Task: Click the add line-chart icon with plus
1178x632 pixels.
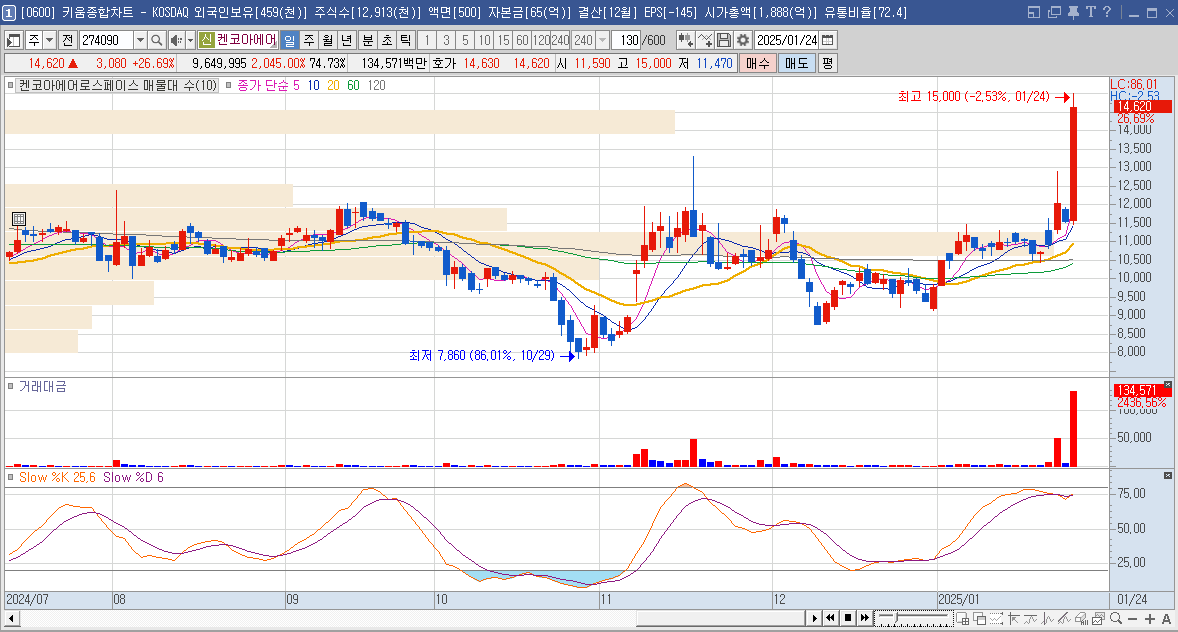Action: click(705, 40)
